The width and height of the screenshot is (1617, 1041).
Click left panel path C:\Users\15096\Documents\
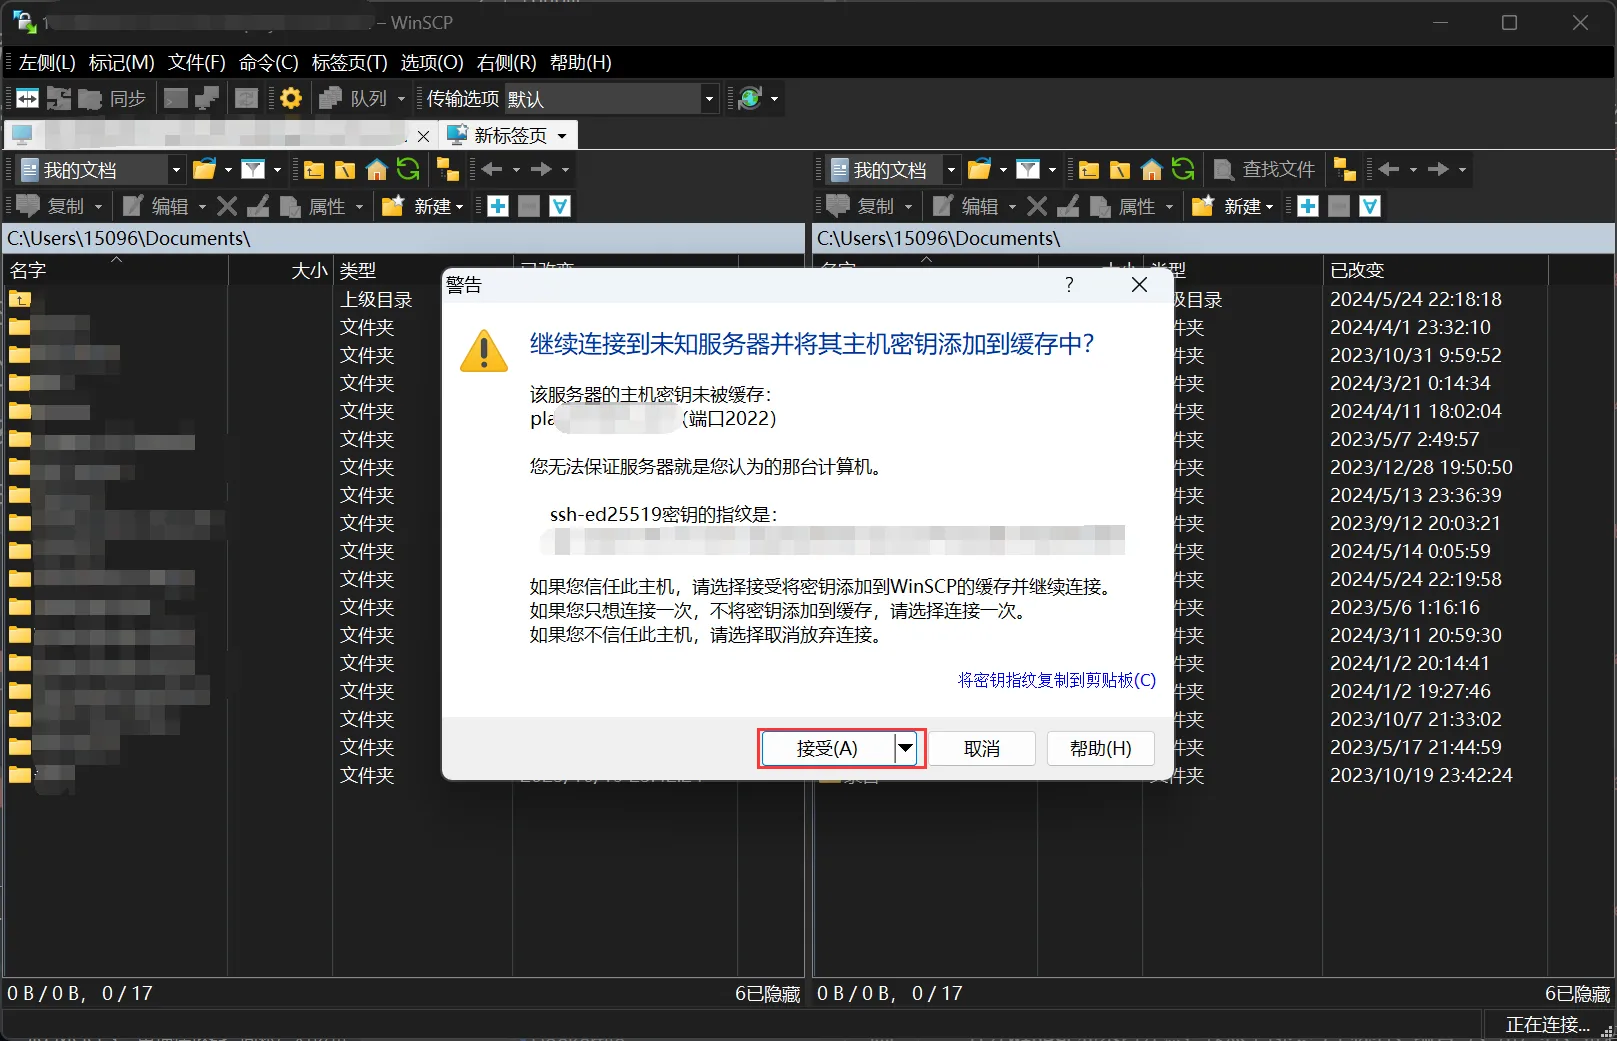click(x=129, y=238)
